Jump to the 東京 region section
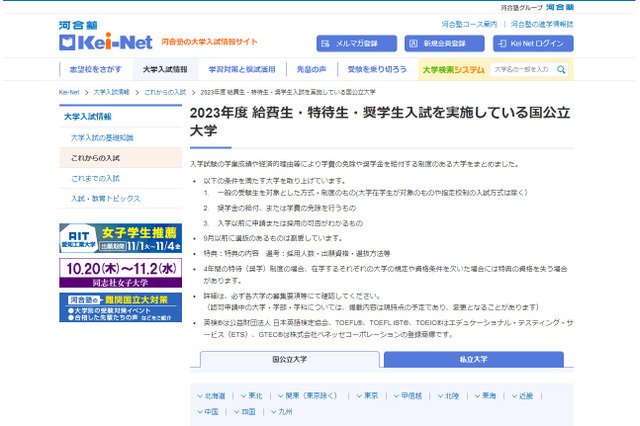The image size is (640, 426). click(367, 396)
